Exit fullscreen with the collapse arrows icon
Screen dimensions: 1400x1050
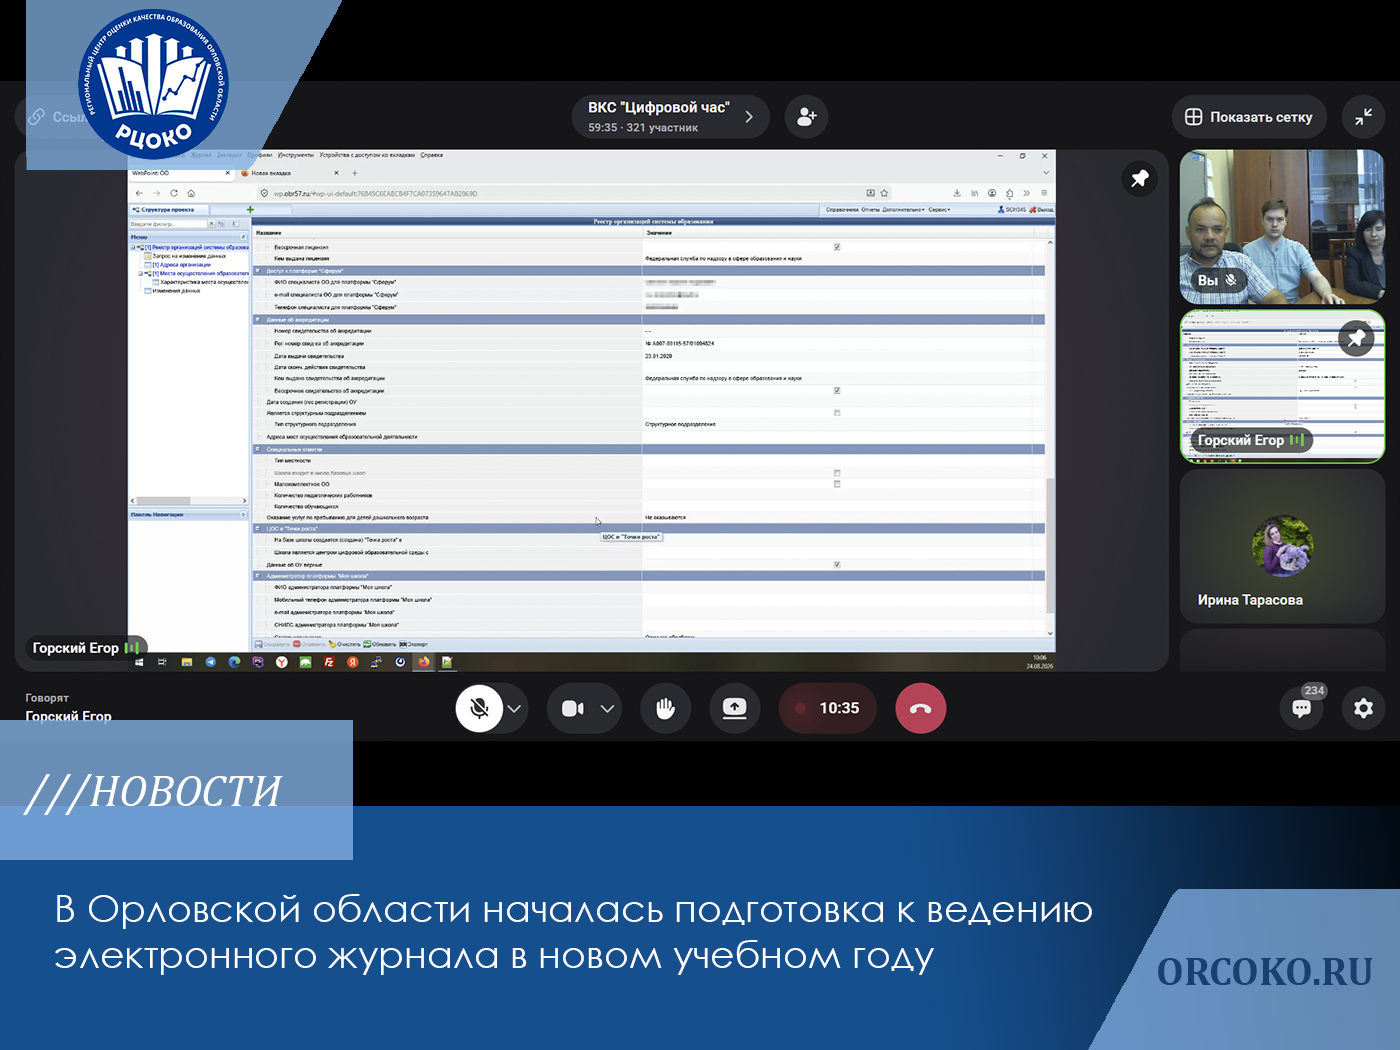(1363, 117)
